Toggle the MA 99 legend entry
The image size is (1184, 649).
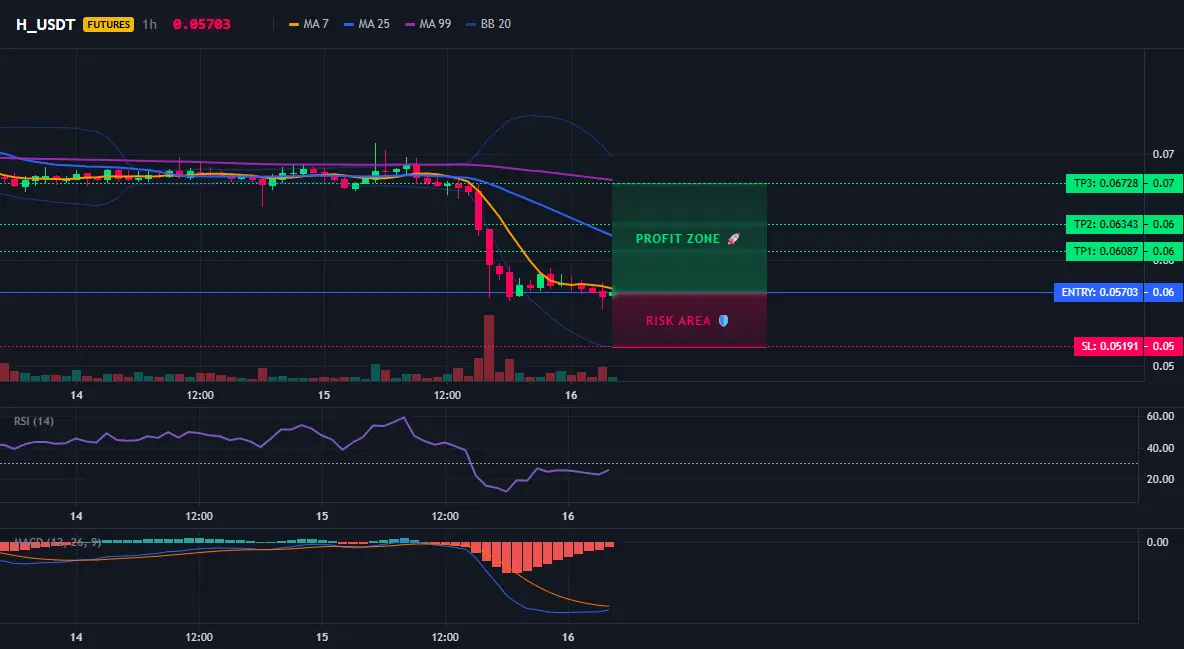pyautogui.click(x=428, y=24)
